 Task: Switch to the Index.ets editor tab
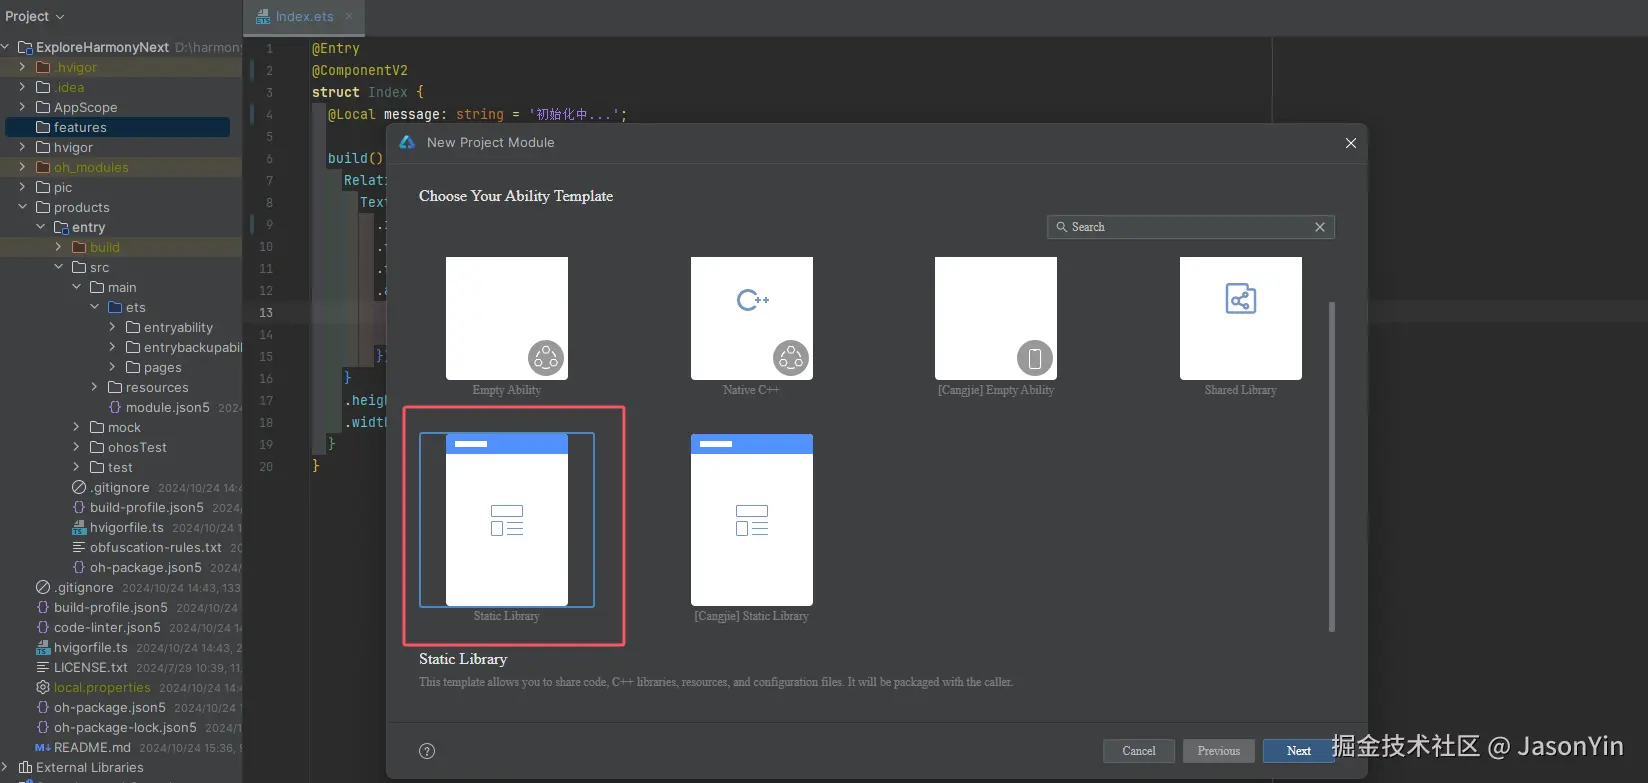point(305,16)
